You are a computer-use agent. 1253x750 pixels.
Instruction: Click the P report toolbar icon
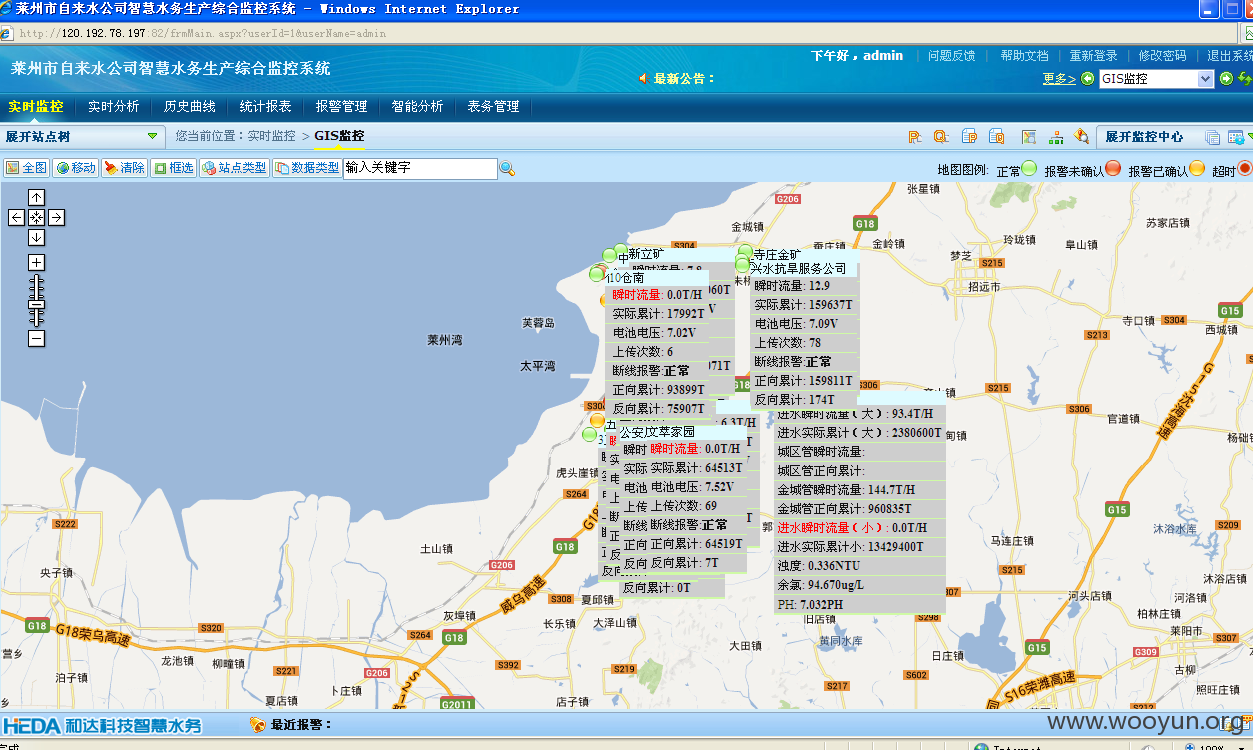coord(914,137)
